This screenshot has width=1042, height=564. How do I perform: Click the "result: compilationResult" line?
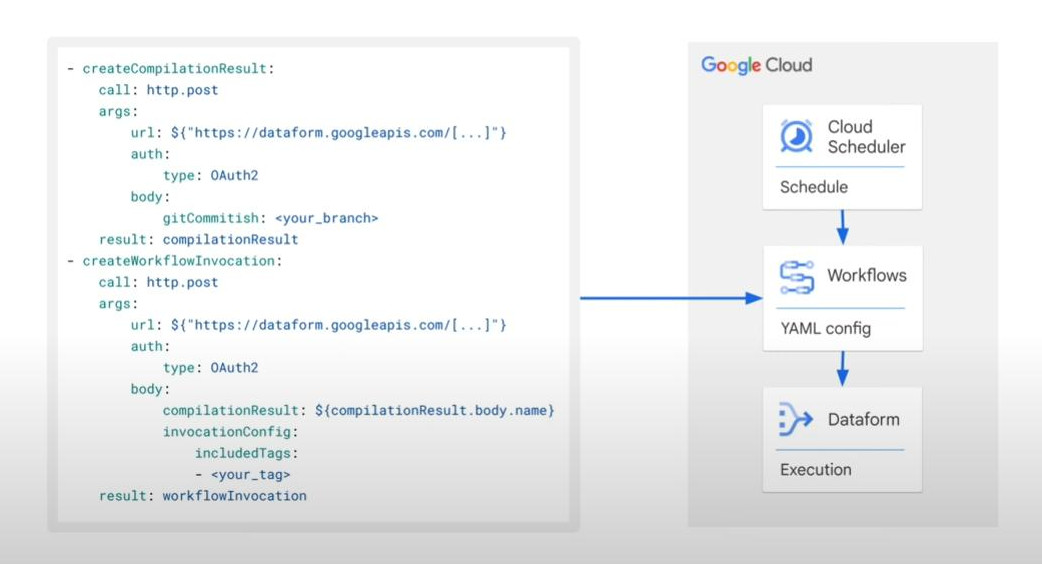[x=199, y=239]
